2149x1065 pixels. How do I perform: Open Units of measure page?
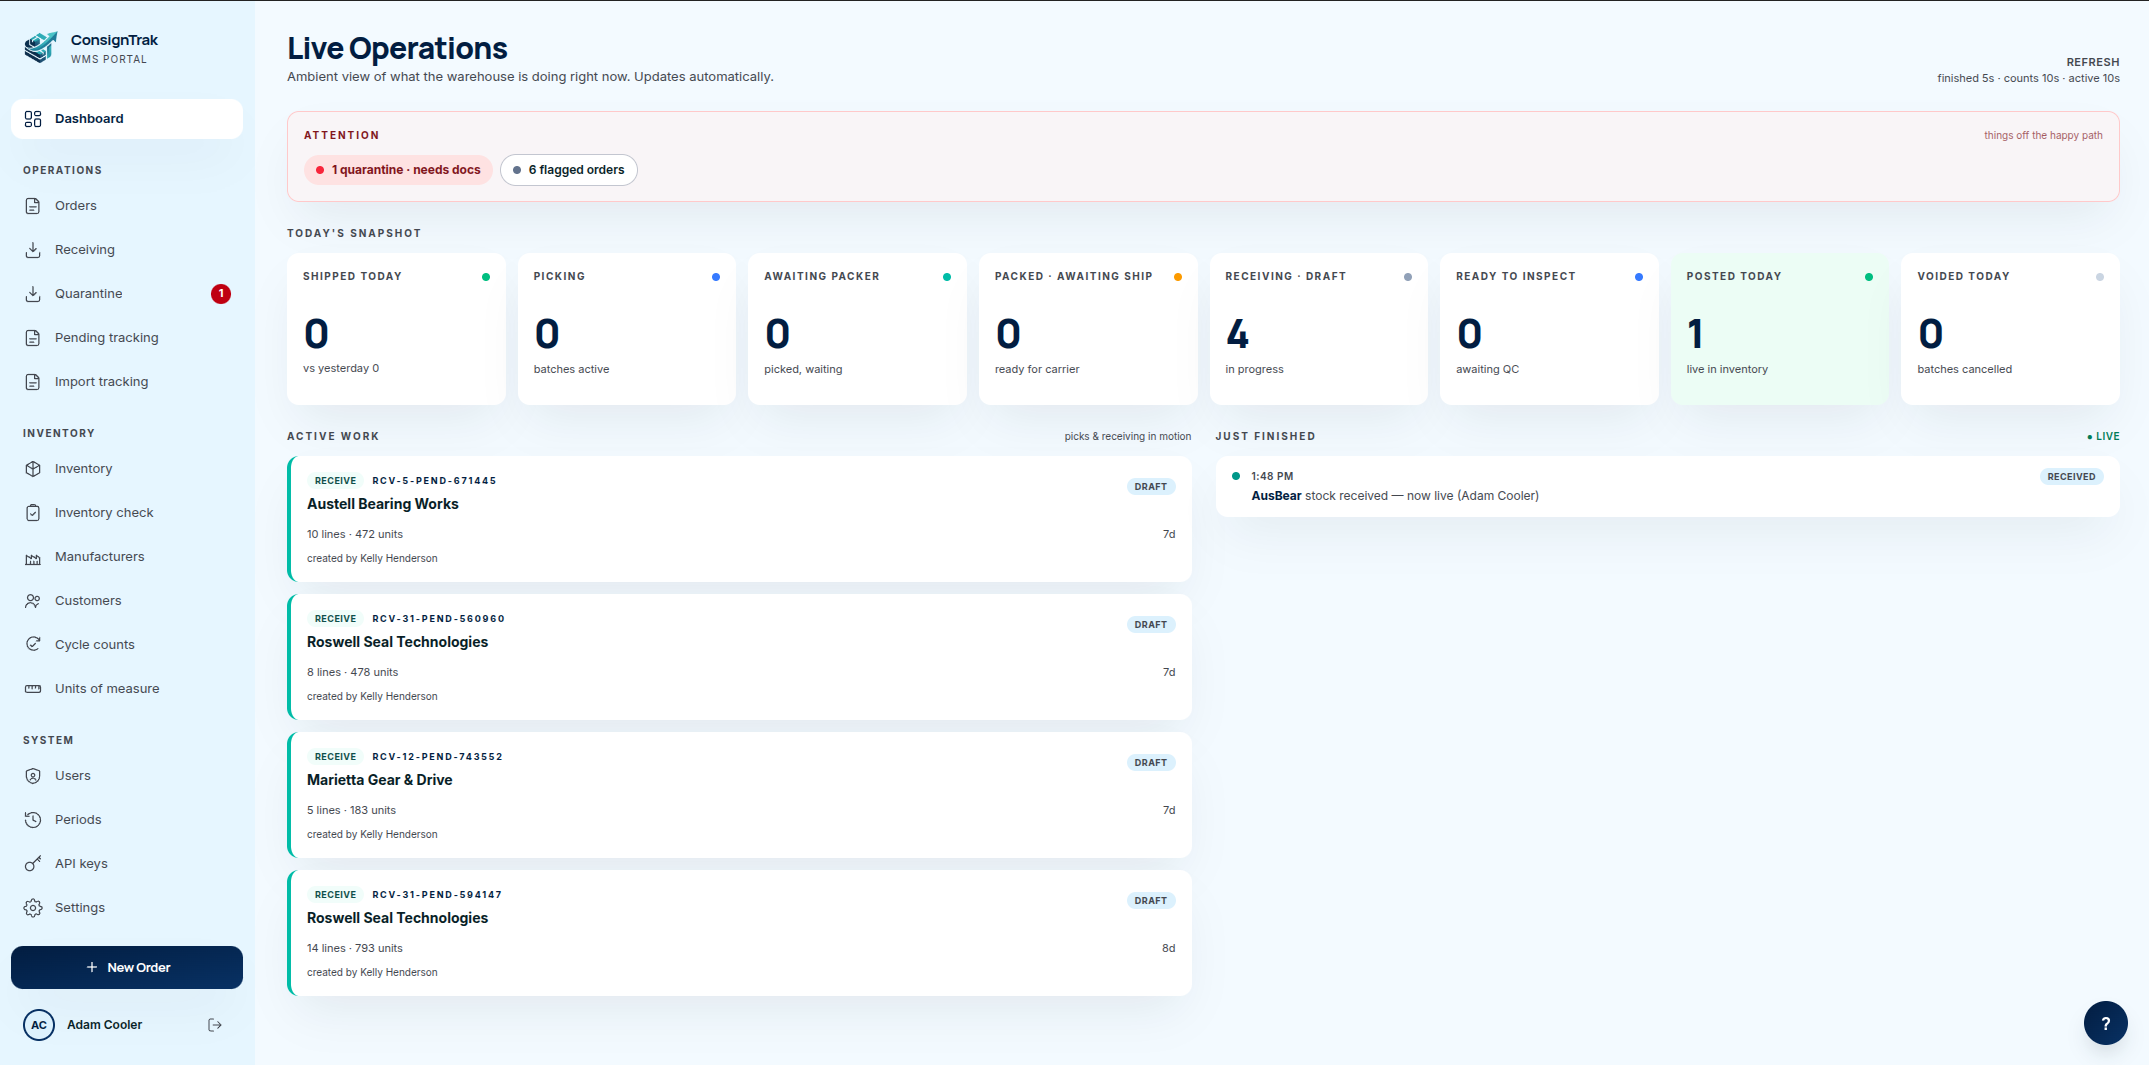pos(127,689)
